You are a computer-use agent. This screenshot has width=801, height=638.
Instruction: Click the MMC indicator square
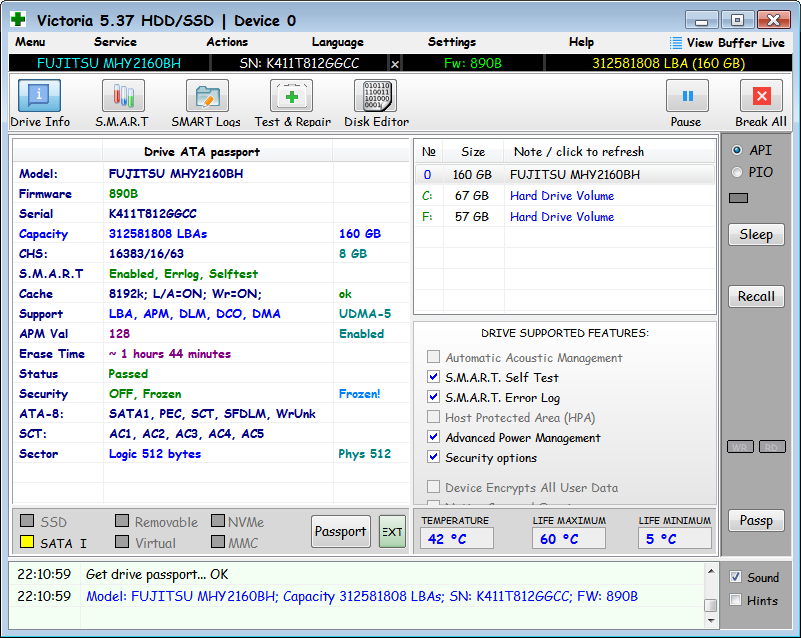tap(218, 541)
